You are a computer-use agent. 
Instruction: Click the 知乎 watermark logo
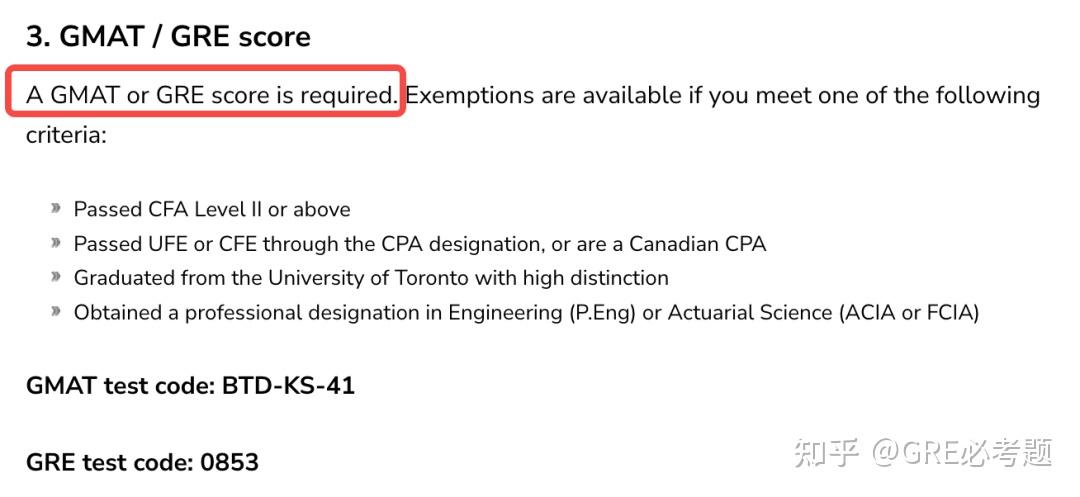826,452
